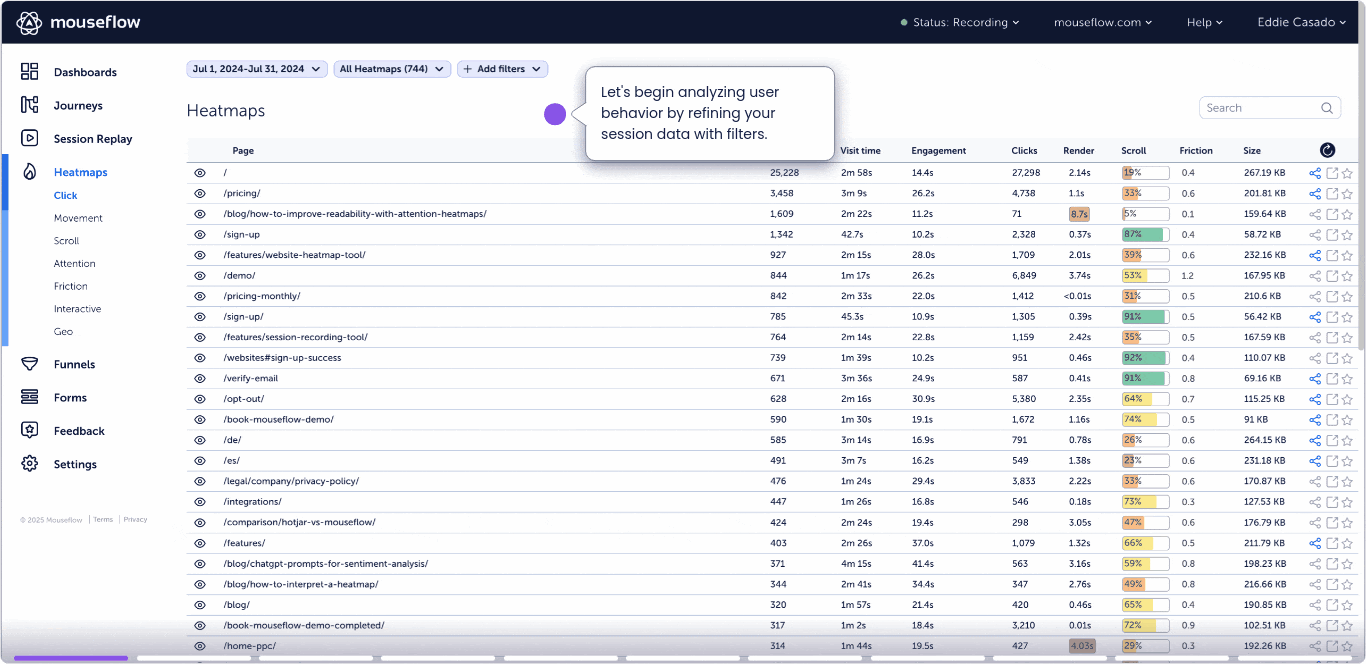Screen dimensions: 1366x664
Task: Open mouseflow.com site dropdown
Action: pyautogui.click(x=1103, y=22)
